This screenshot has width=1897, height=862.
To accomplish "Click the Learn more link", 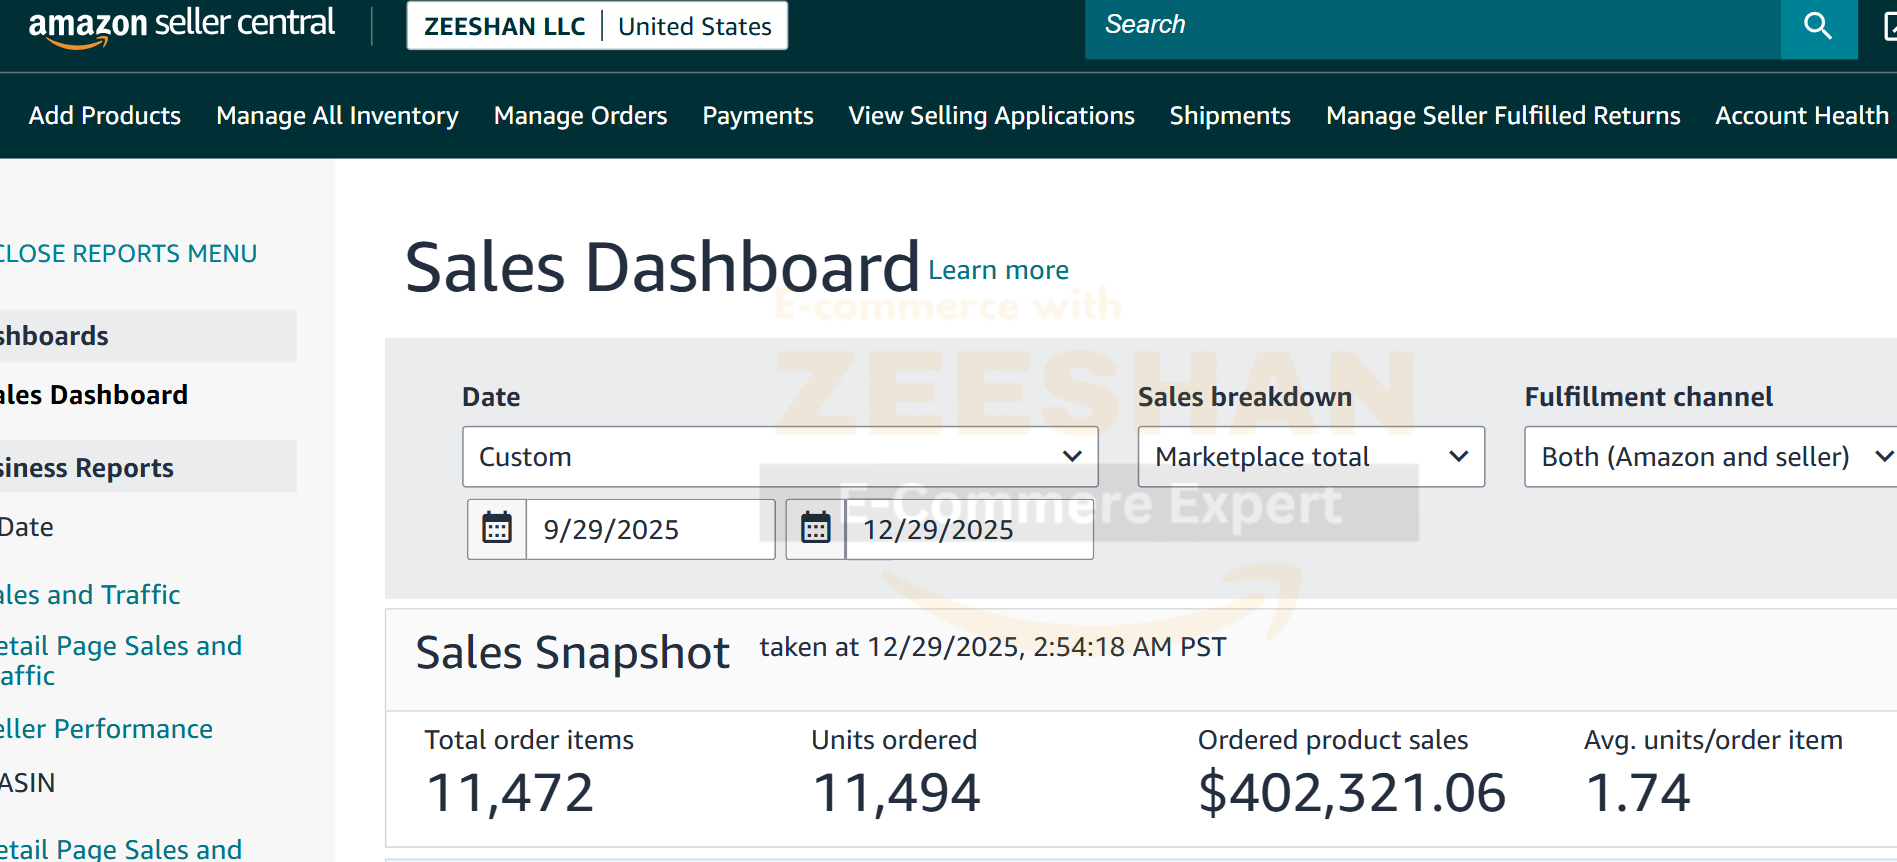I will pos(998,270).
